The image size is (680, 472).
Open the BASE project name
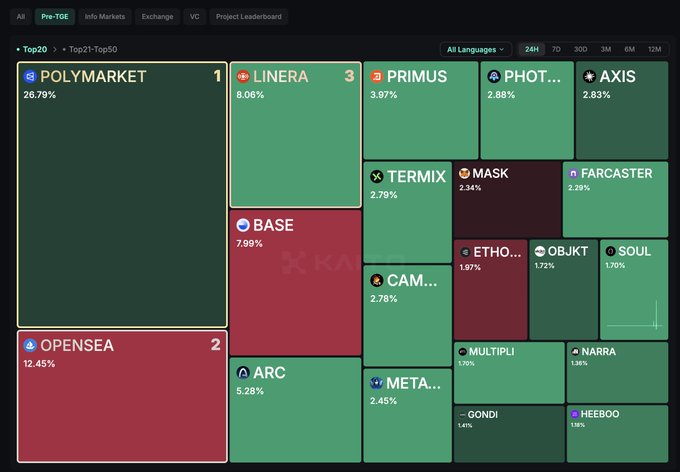pos(273,225)
